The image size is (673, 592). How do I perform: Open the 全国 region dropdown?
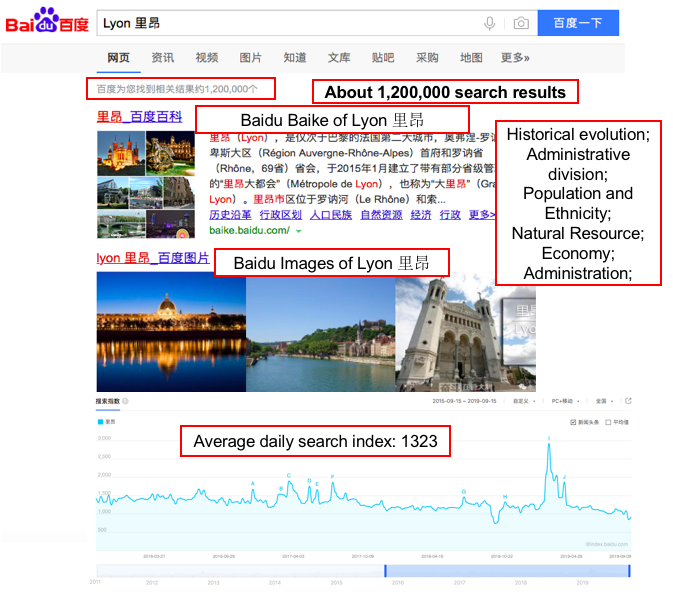[604, 401]
